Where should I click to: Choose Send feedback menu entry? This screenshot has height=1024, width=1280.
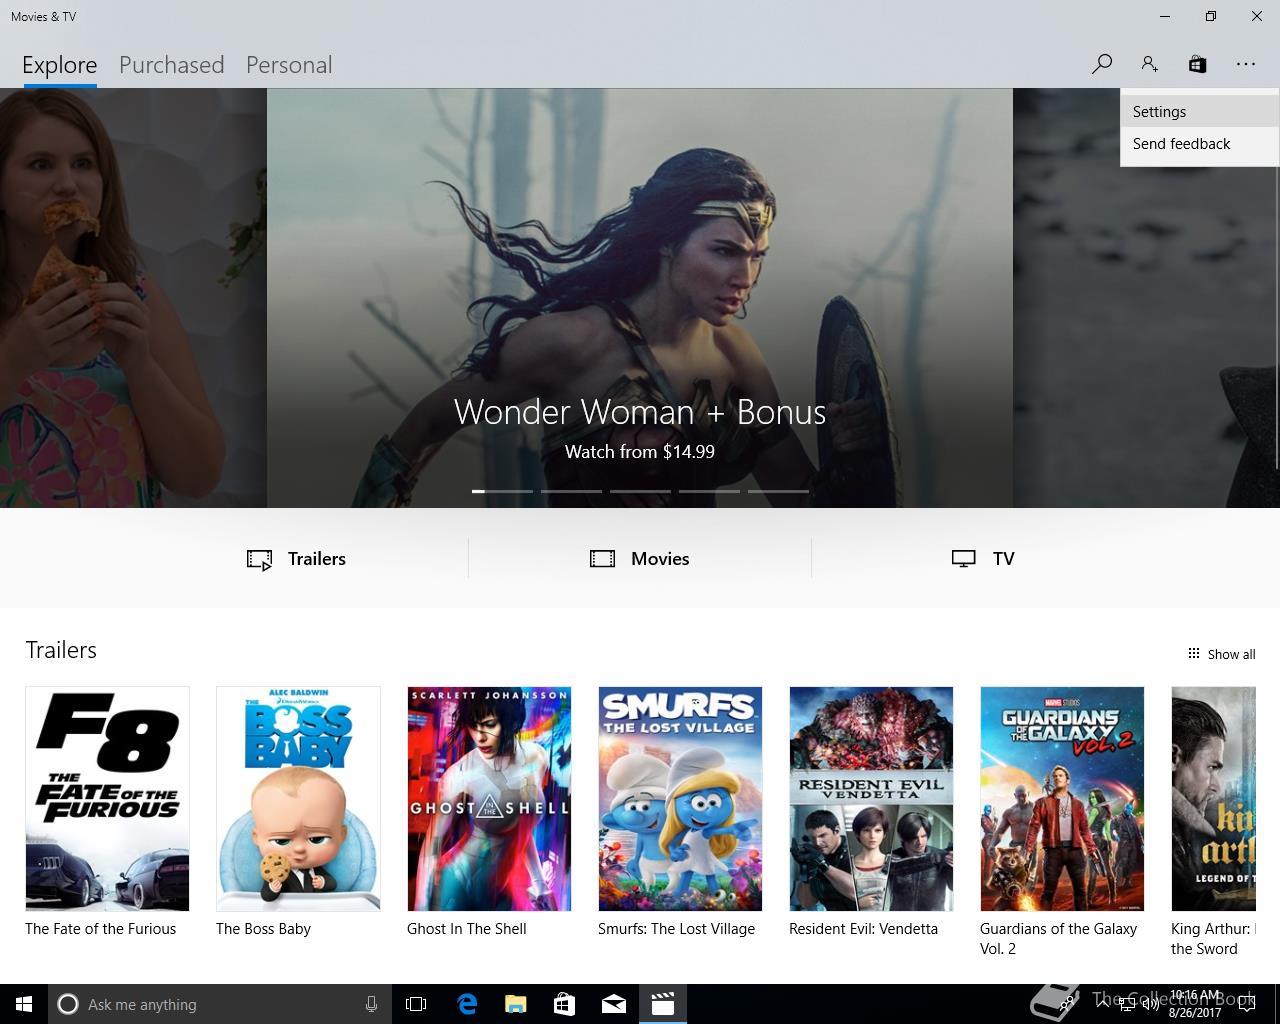[x=1200, y=144]
